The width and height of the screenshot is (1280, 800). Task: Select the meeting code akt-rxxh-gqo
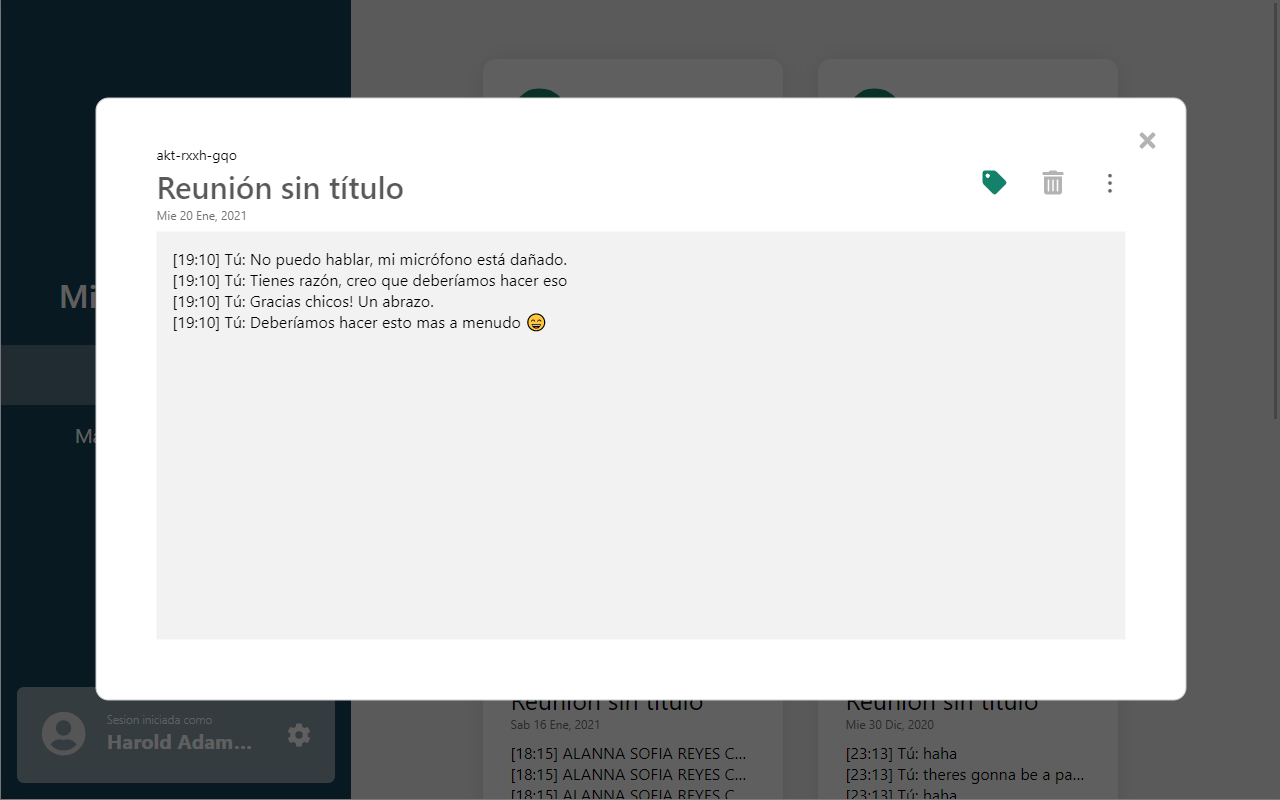(197, 155)
